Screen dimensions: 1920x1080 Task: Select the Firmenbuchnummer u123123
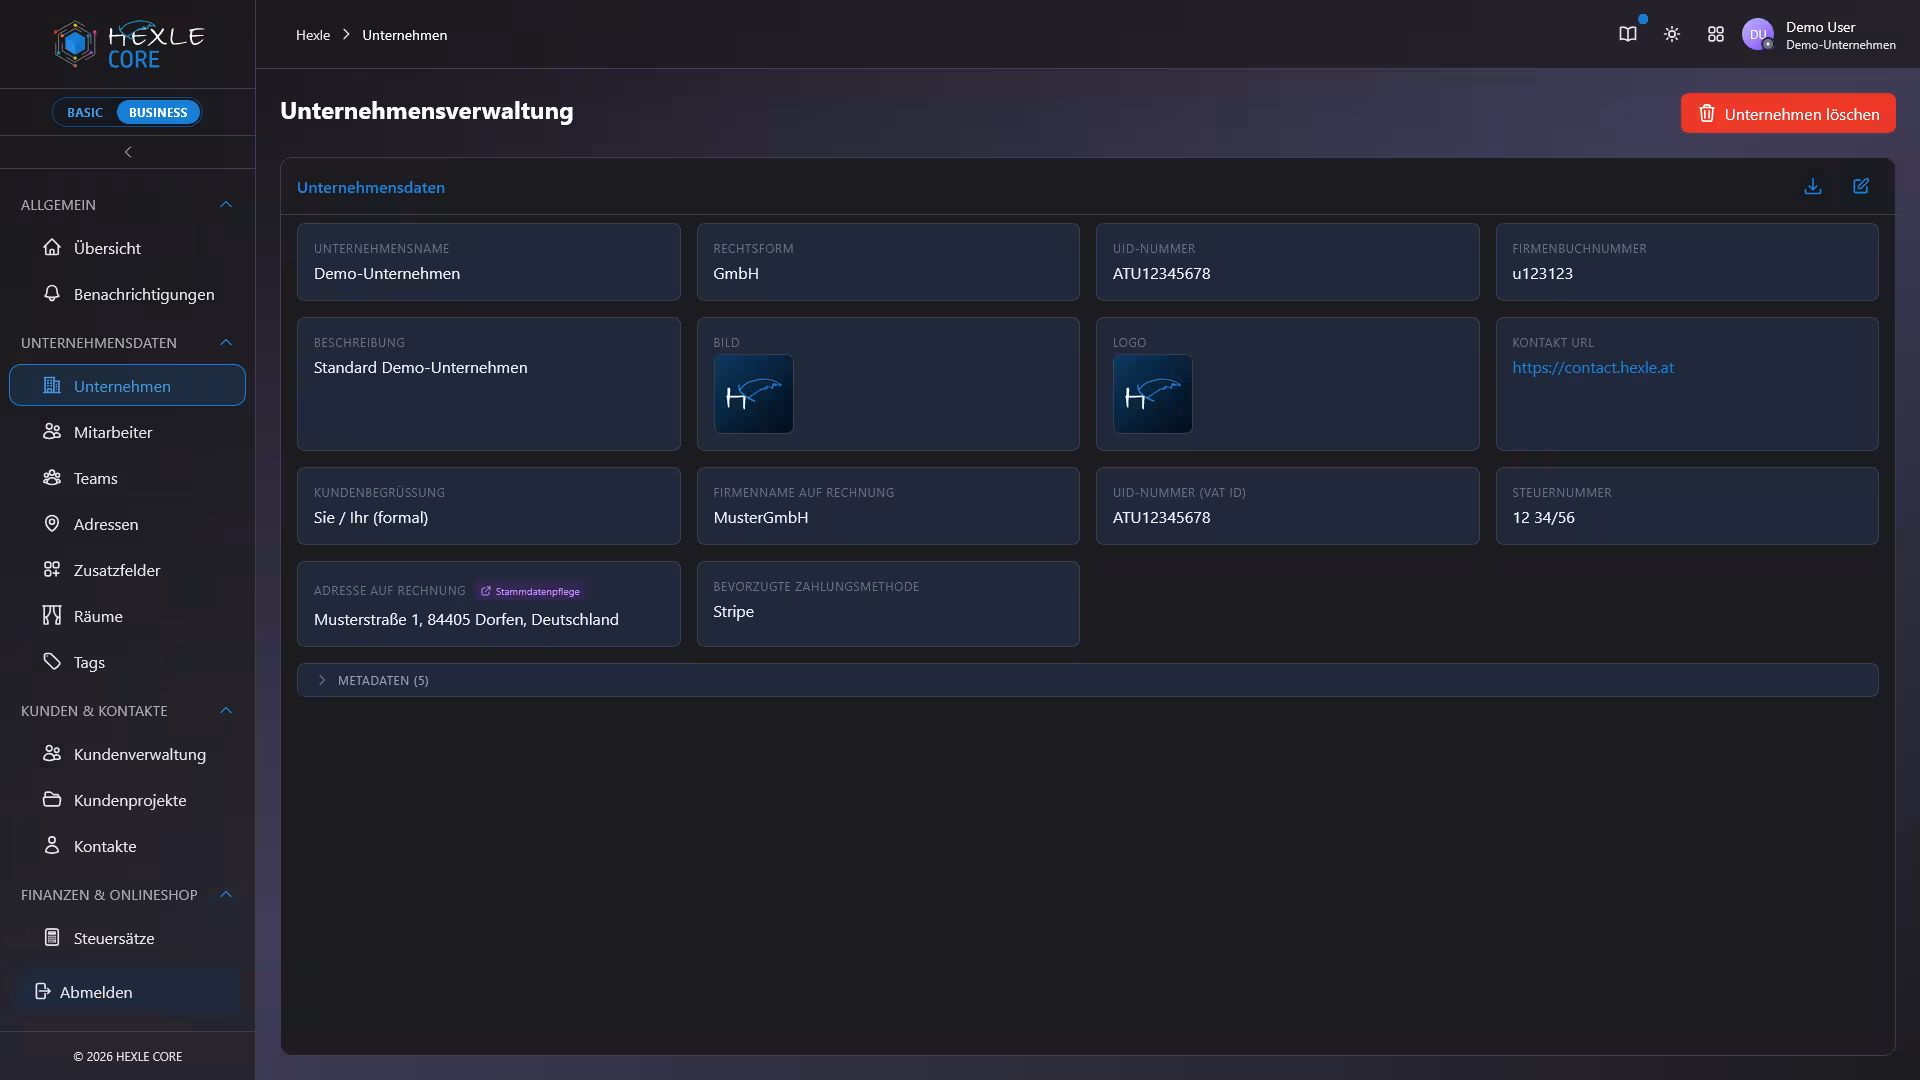1542,273
